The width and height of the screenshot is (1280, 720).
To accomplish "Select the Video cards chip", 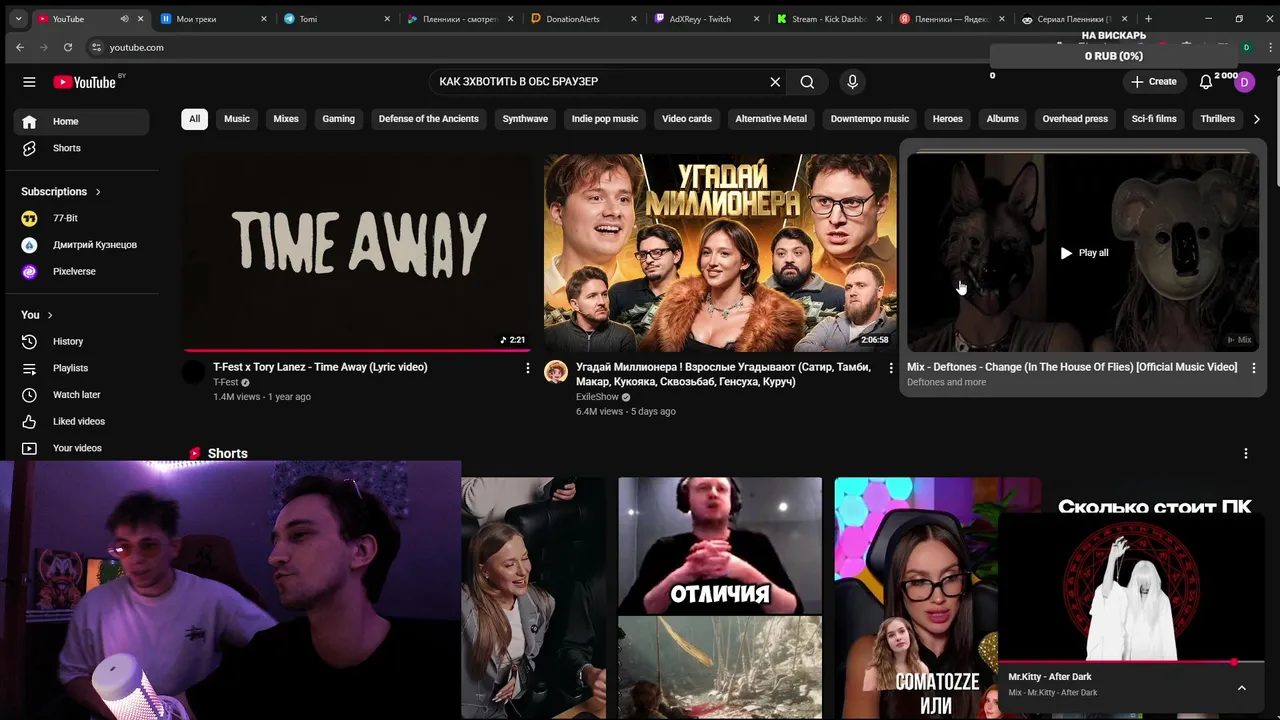I will click(687, 119).
